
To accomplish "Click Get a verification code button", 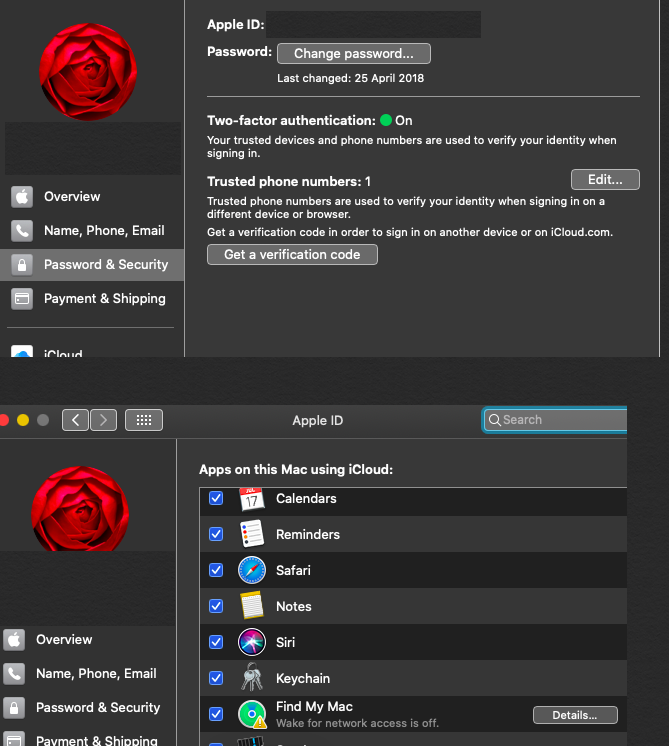I will 292,255.
